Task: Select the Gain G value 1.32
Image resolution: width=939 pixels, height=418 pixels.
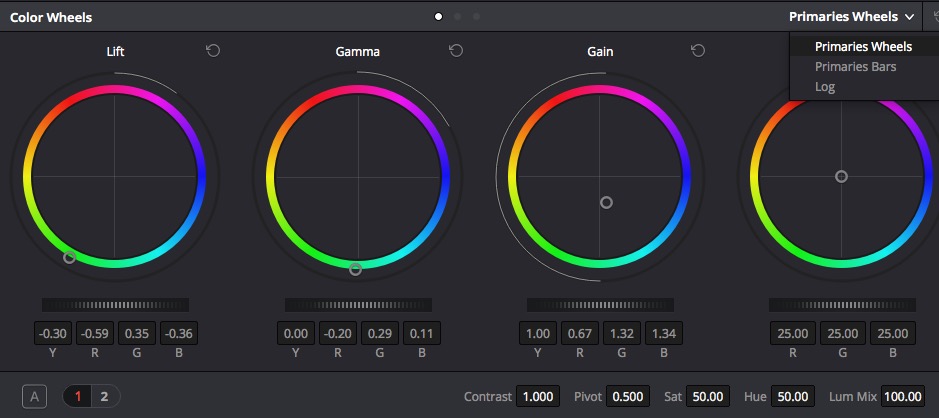Action: 622,333
